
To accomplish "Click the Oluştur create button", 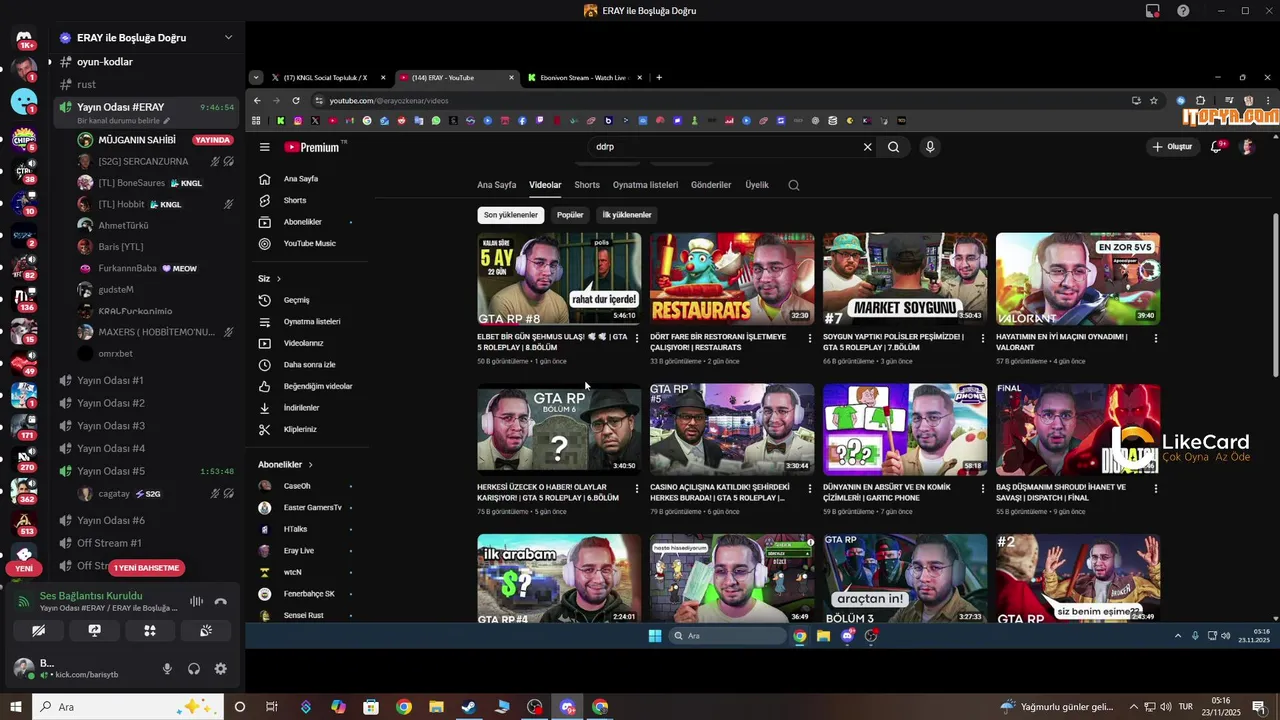I will [x=1173, y=147].
